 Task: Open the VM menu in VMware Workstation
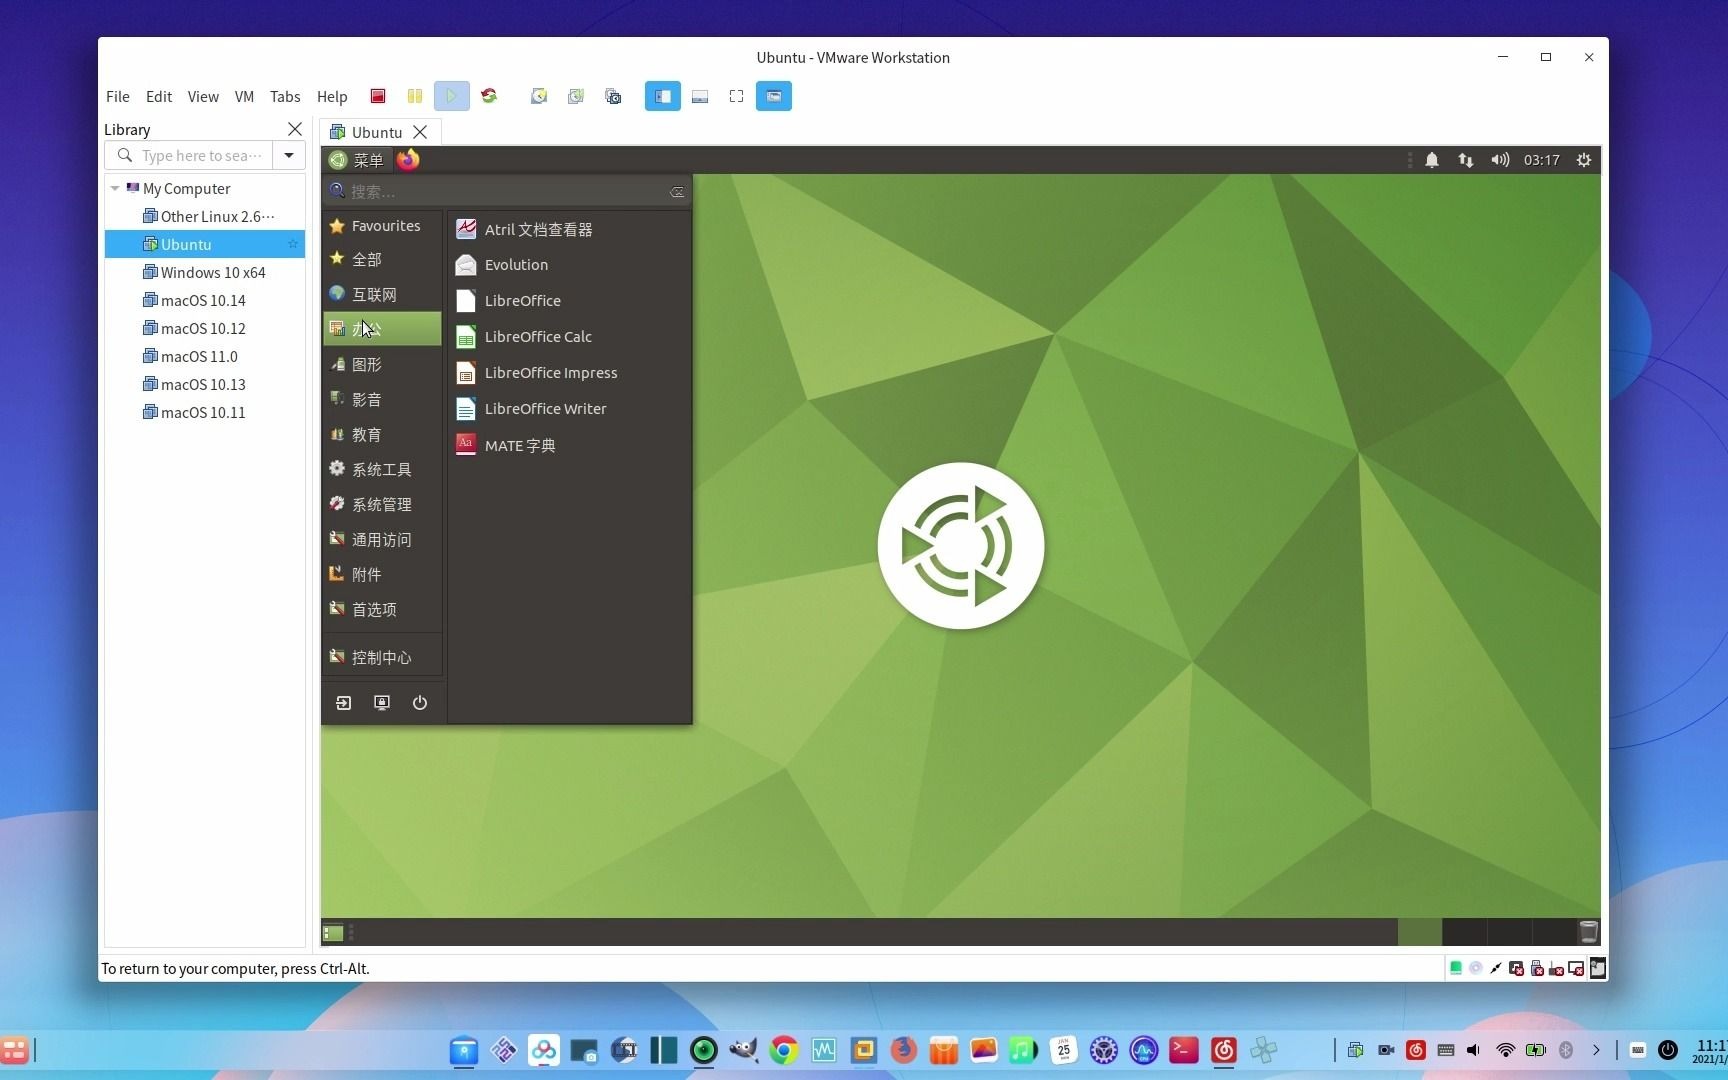(244, 96)
